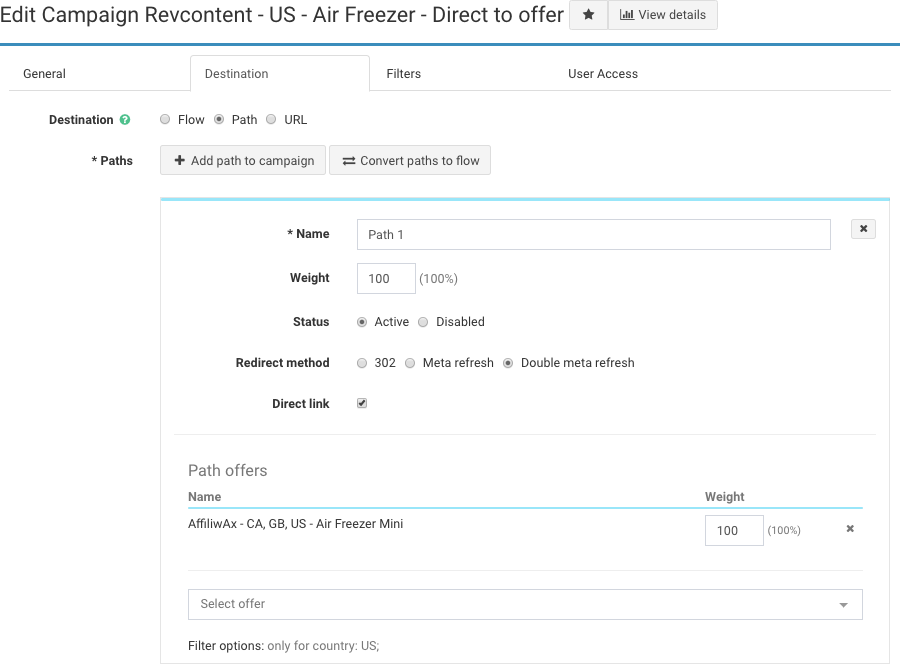Choose the 302 redirect method
900x664 pixels.
(362, 363)
